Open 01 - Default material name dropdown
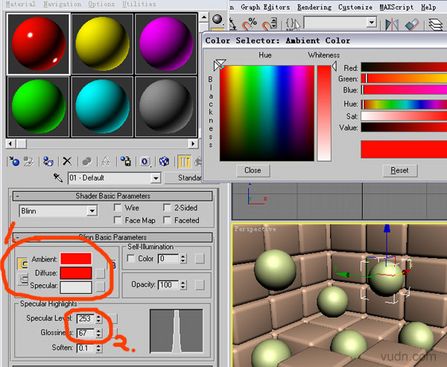This screenshot has height=367, width=447. click(x=155, y=178)
